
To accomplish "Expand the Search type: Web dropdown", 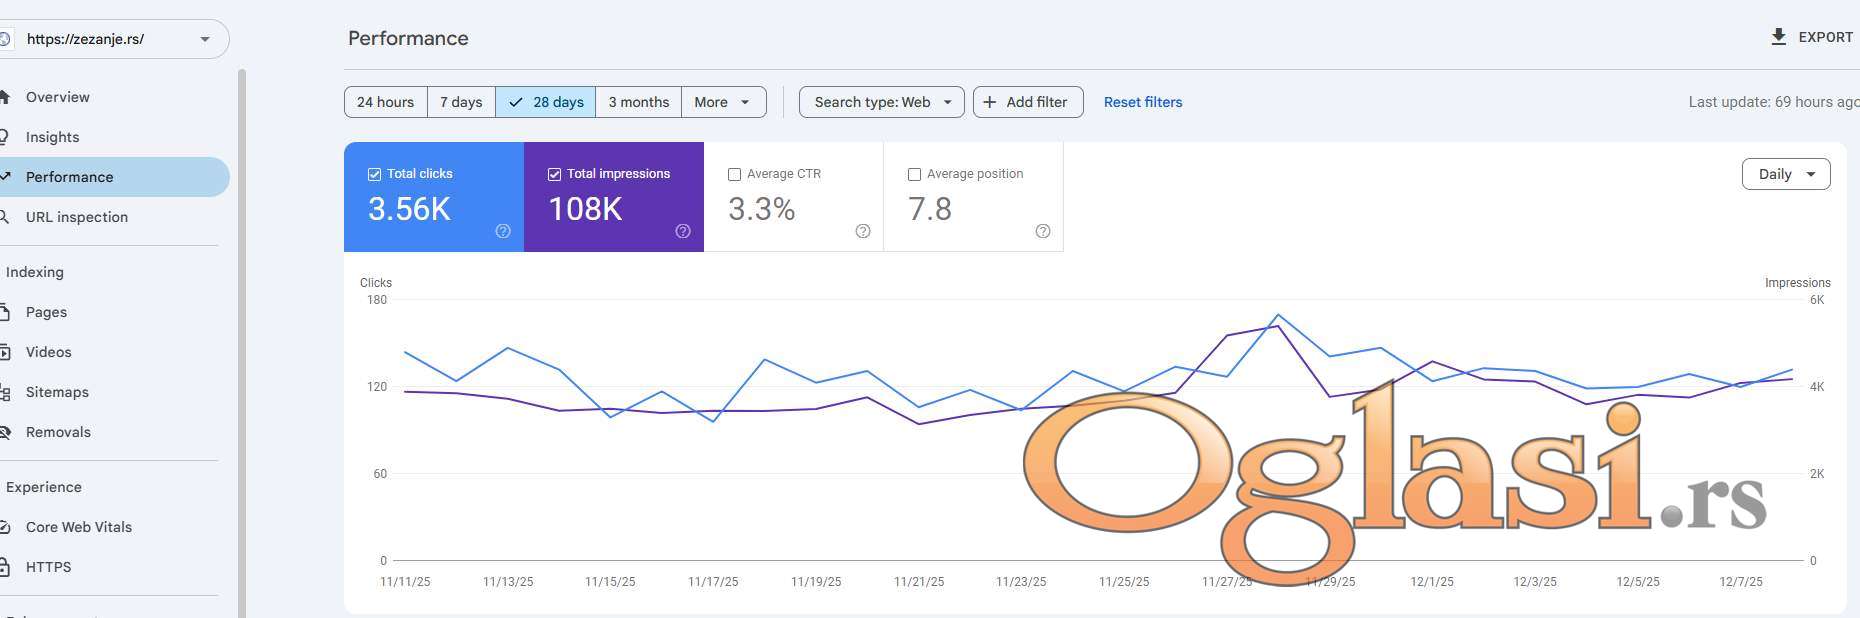I will click(881, 102).
